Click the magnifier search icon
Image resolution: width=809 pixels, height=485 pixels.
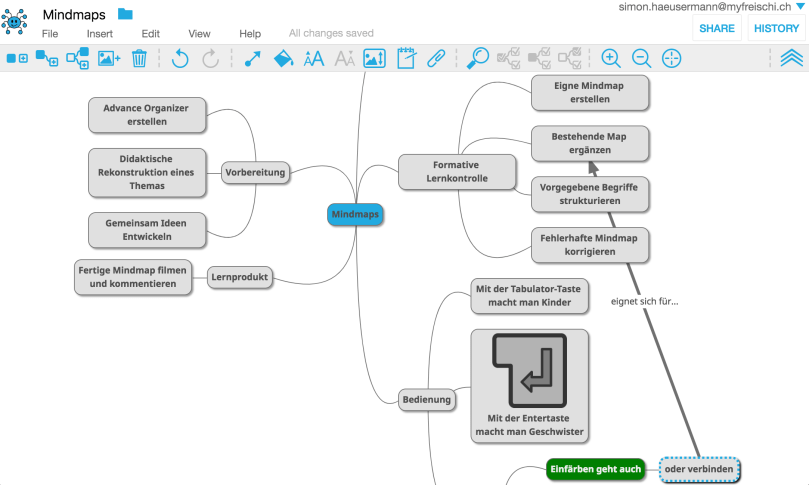(479, 58)
